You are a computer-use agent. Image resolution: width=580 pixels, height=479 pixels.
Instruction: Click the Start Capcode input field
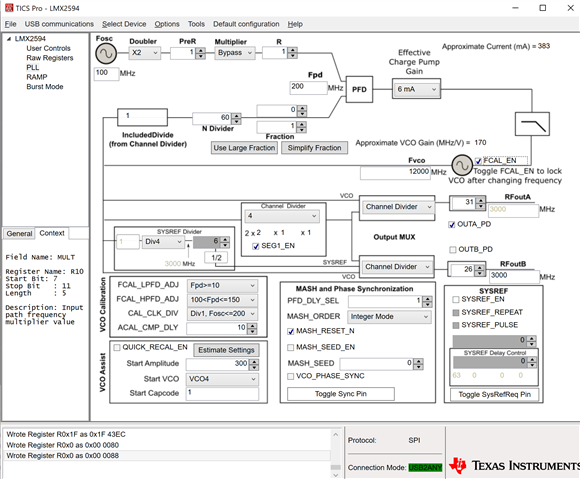click(222, 393)
